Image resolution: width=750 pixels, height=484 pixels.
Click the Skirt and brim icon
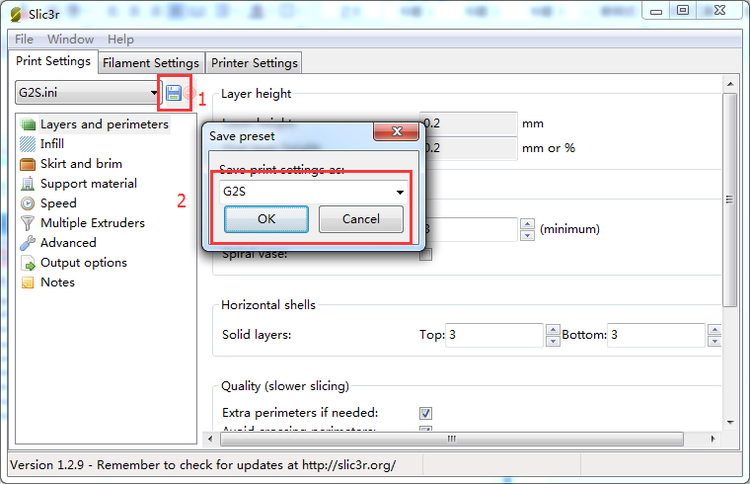point(28,164)
